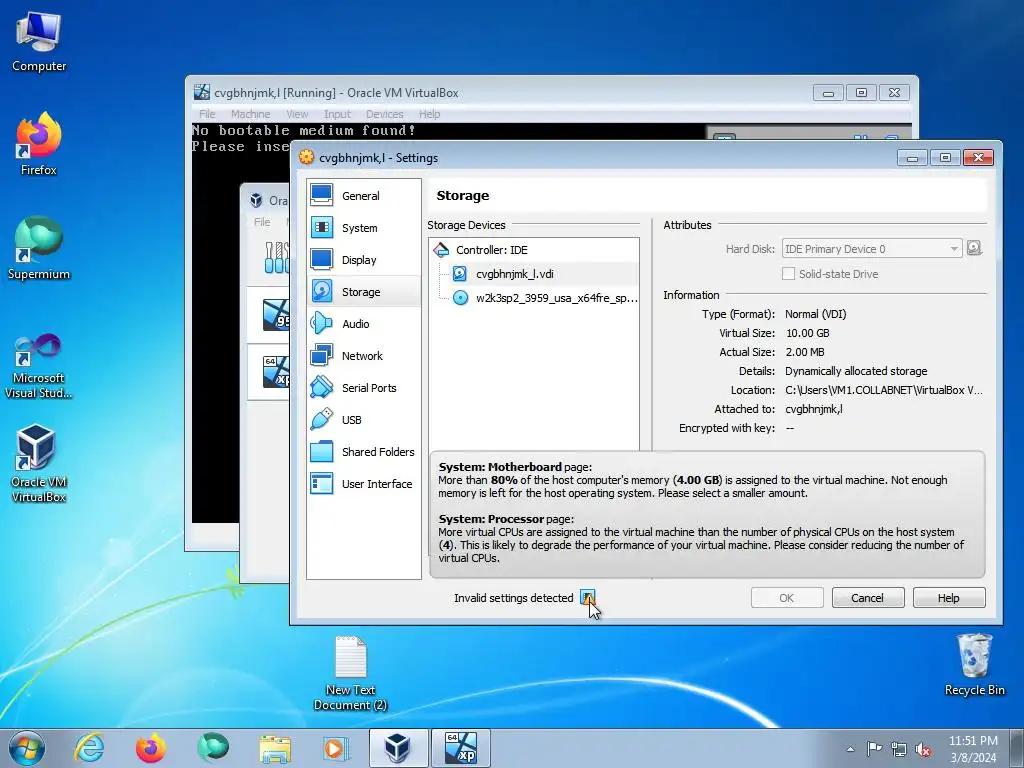Click the Action Center flag tray icon
The height and width of the screenshot is (768, 1024).
(874, 749)
